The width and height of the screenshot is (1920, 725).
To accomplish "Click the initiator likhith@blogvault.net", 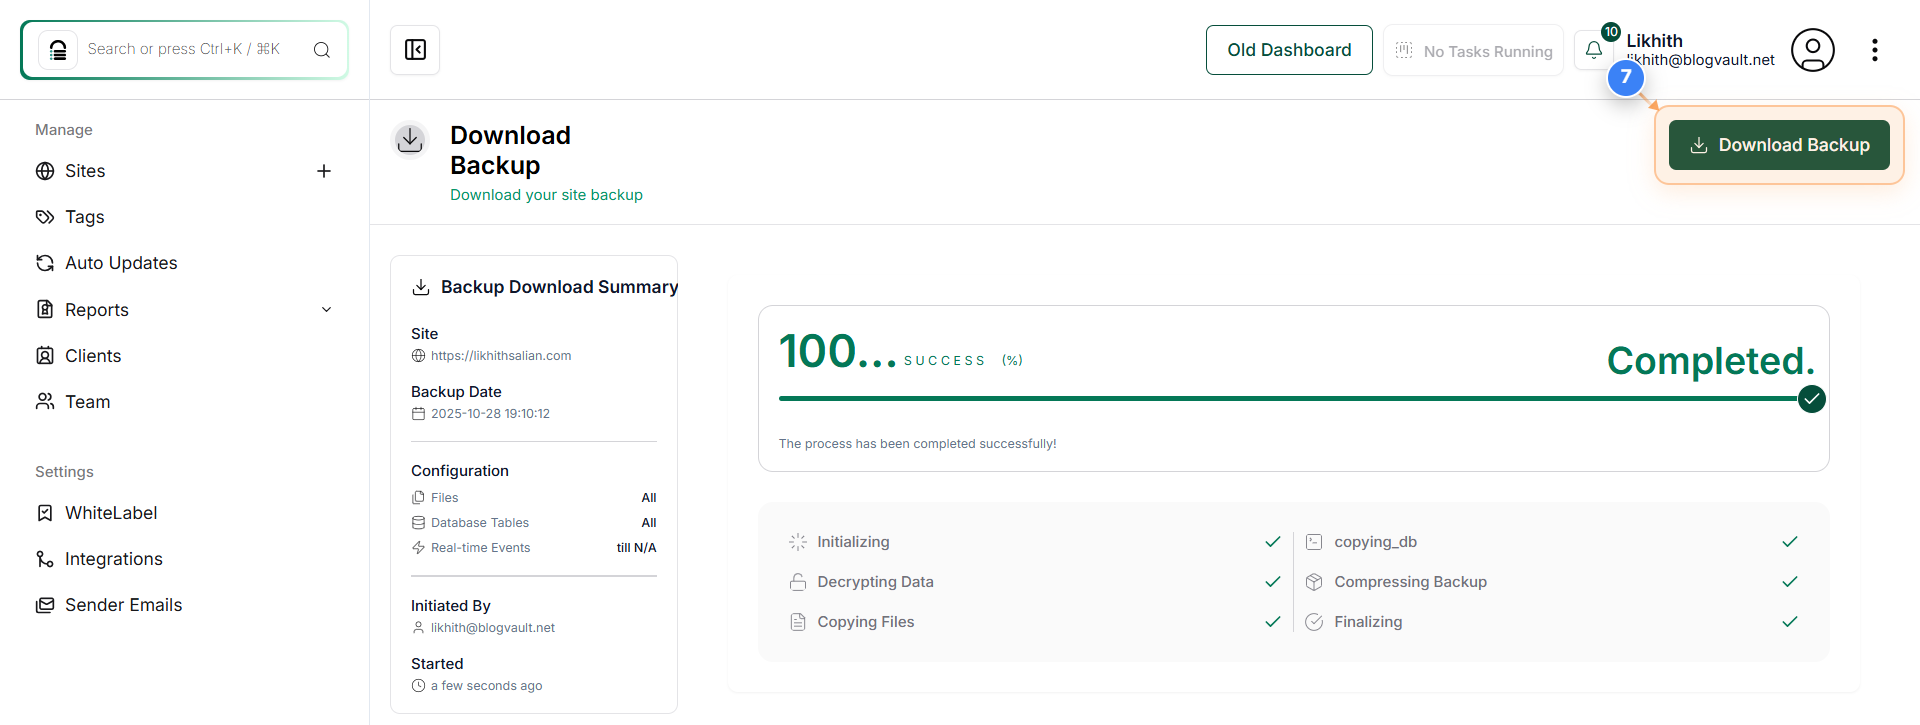I will [x=493, y=628].
